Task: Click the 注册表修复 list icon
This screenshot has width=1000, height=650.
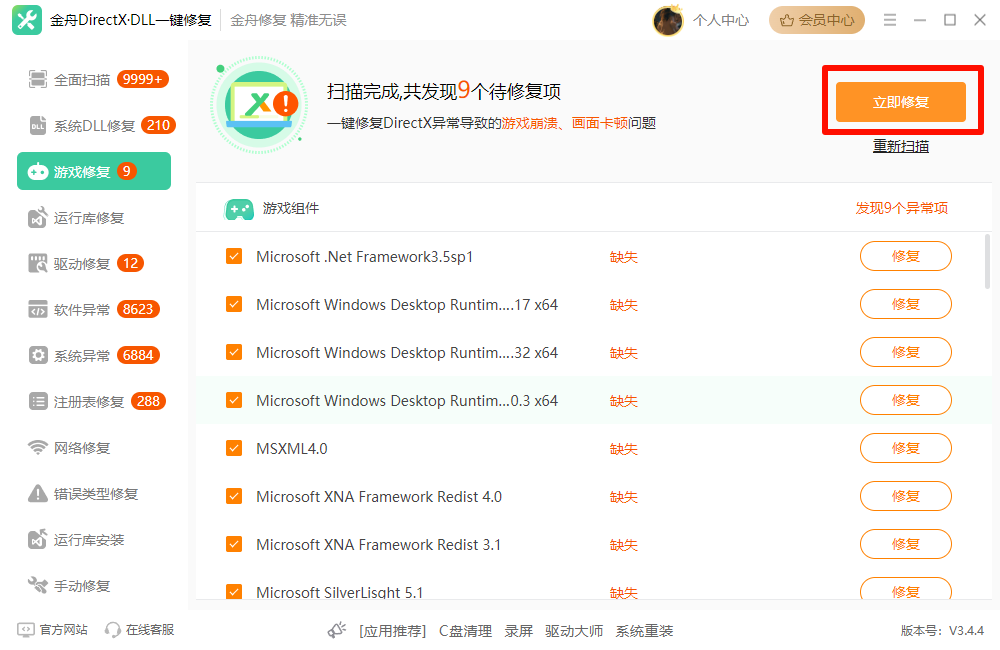Action: pos(38,401)
